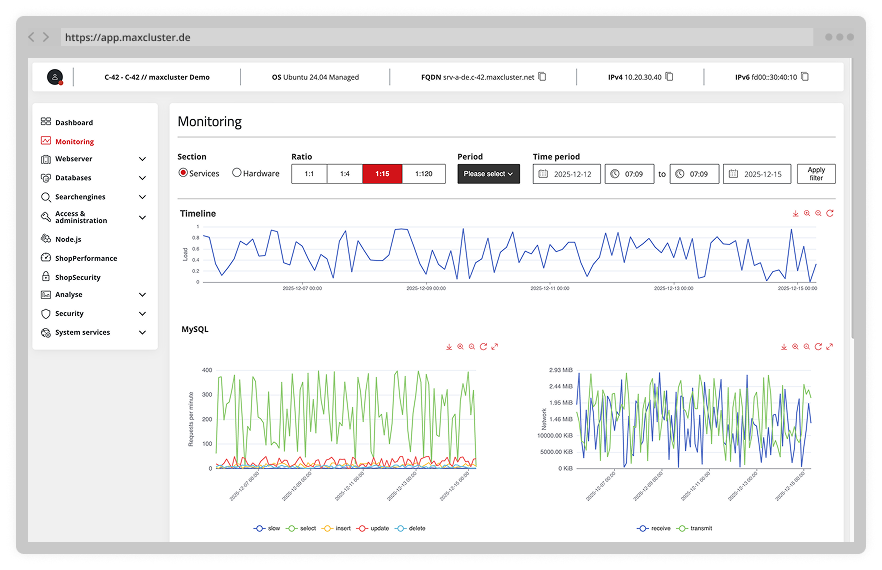Zoom in on the Network chart
The height and width of the screenshot is (570, 882).
(795, 347)
